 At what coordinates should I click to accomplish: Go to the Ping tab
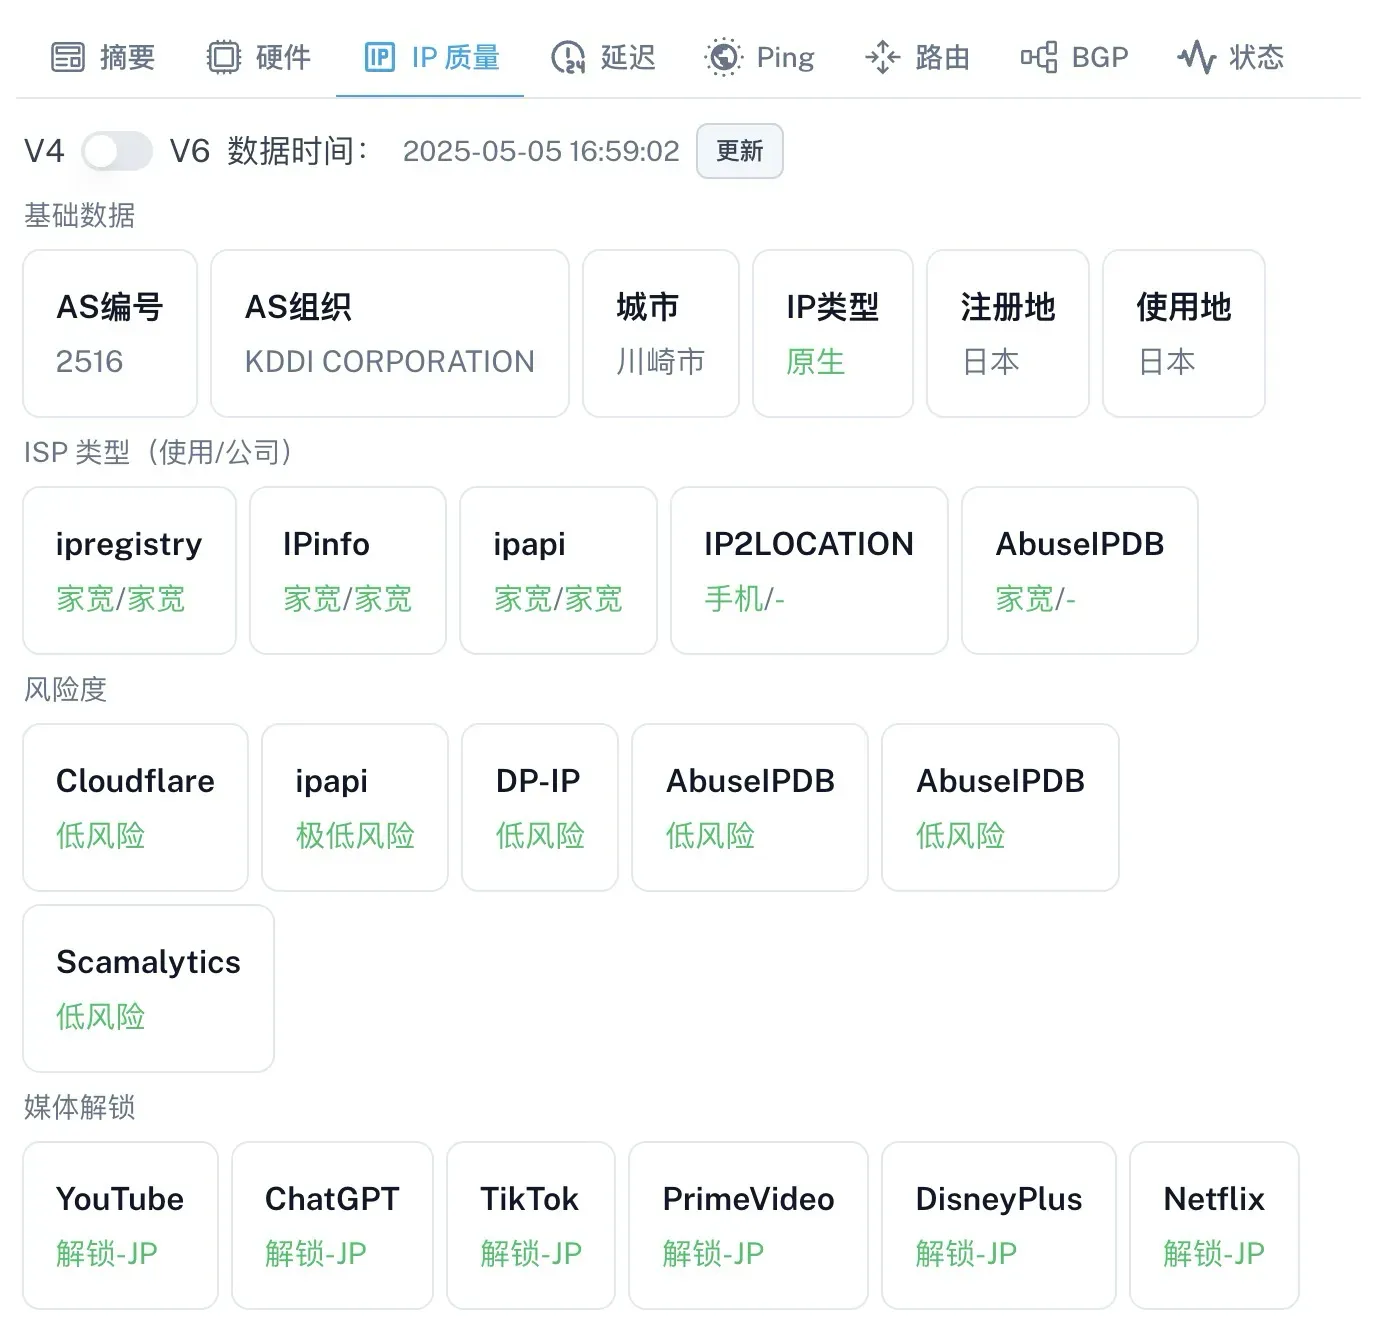click(x=760, y=58)
